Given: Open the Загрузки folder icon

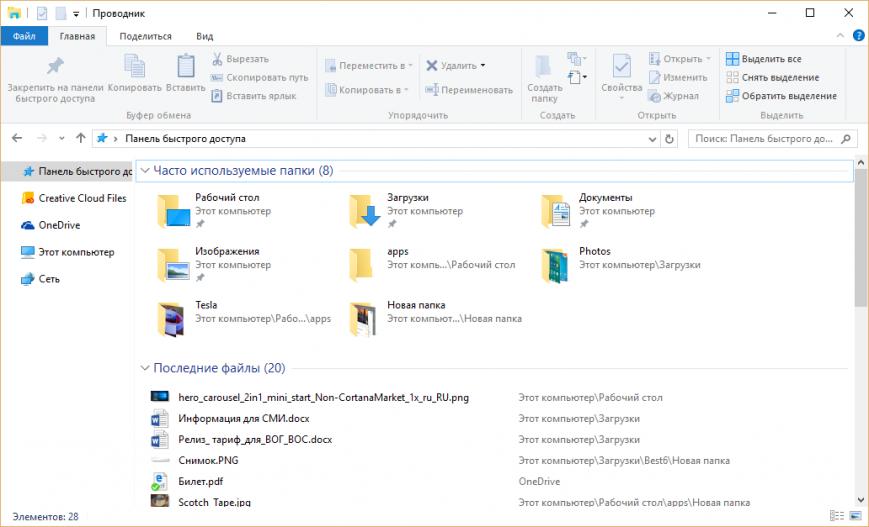Looking at the screenshot, I should pos(366,211).
